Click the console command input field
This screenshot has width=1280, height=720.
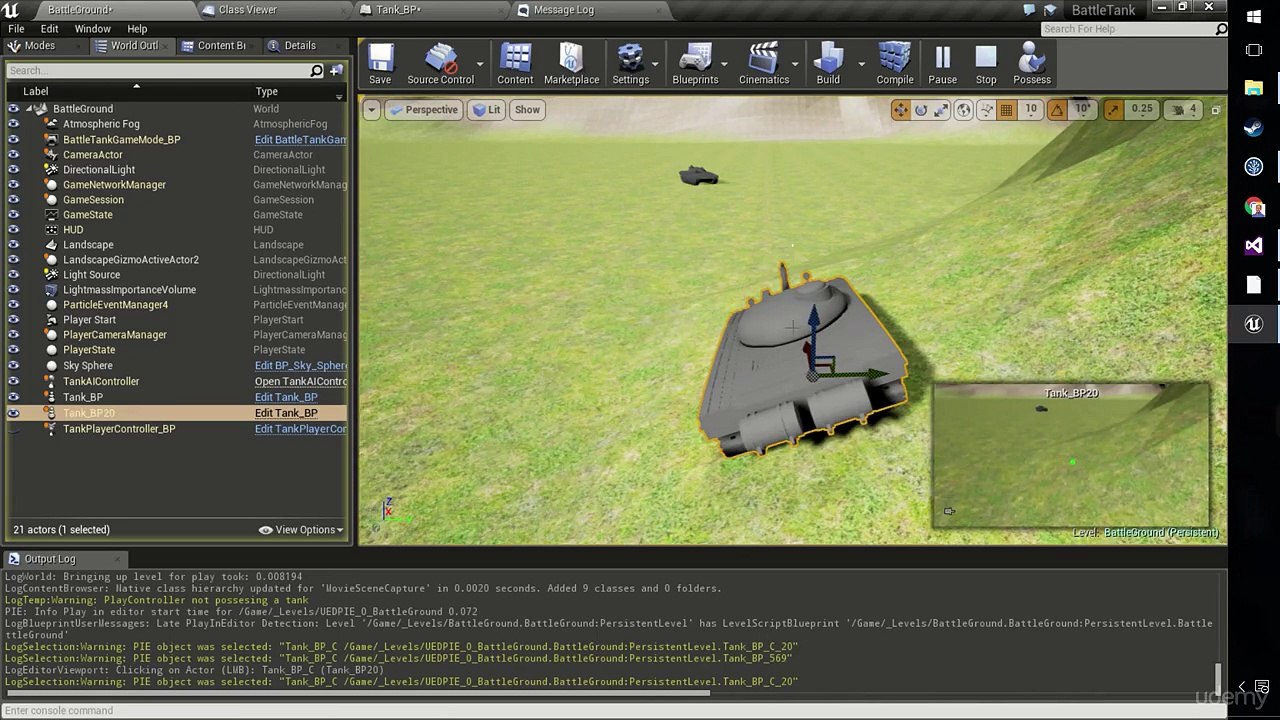tap(612, 711)
